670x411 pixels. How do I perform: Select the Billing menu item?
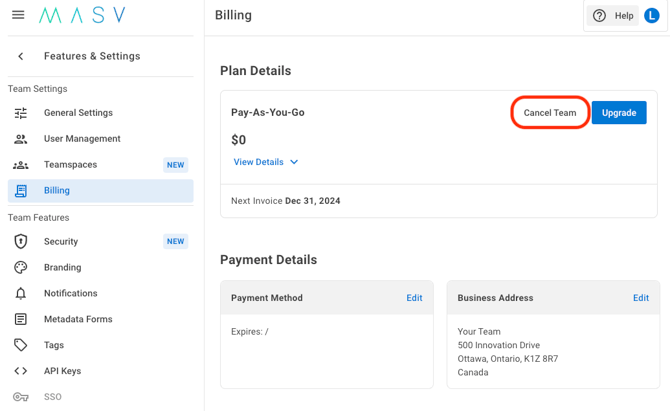pyautogui.click(x=100, y=191)
